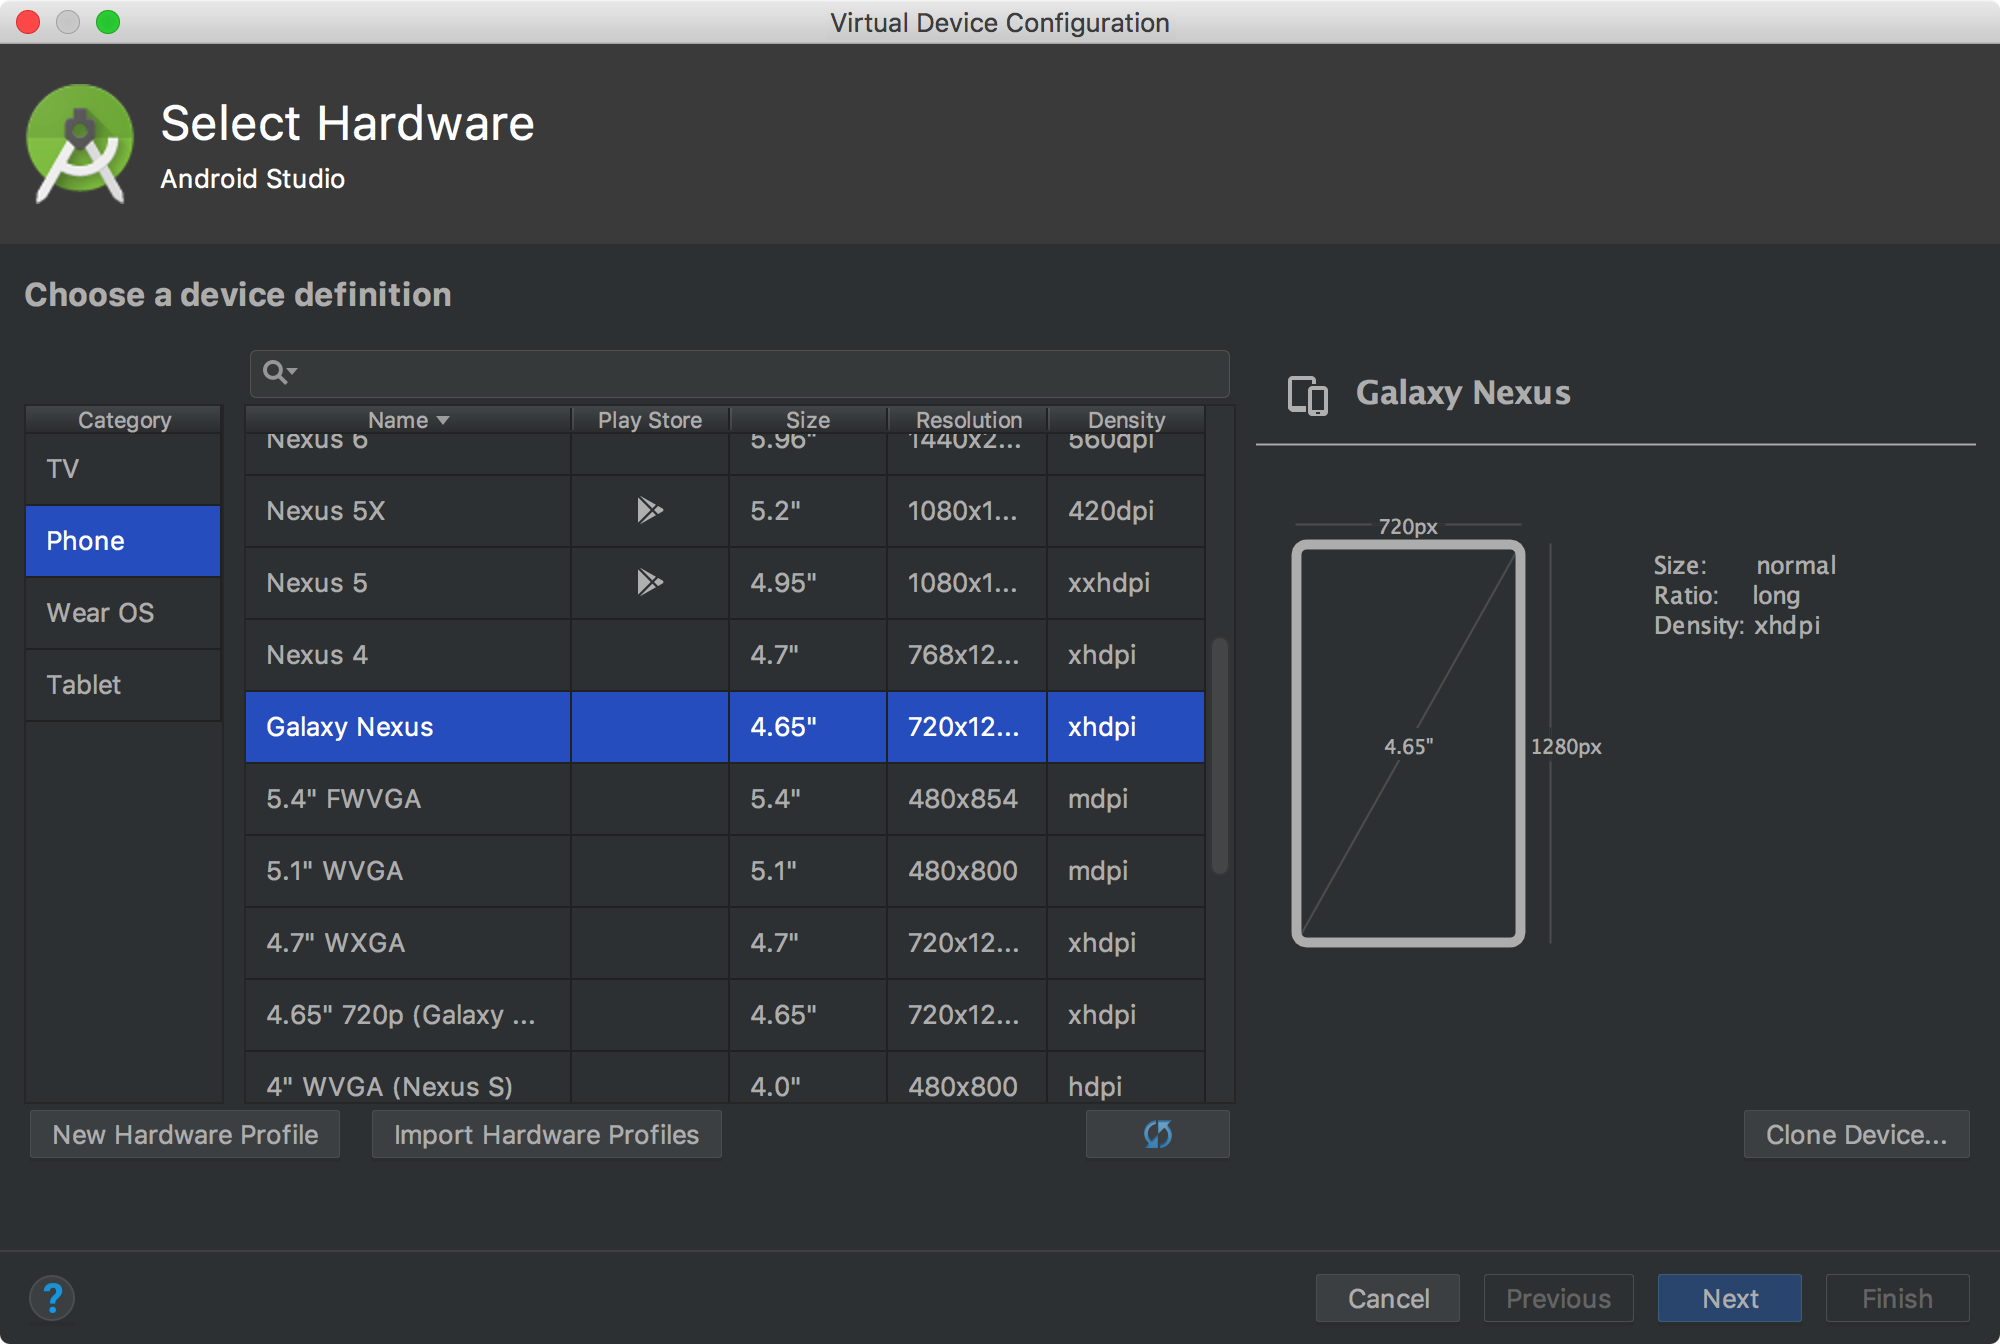Click the Next button
Image resolution: width=2000 pixels, height=1344 pixels.
point(1730,1298)
